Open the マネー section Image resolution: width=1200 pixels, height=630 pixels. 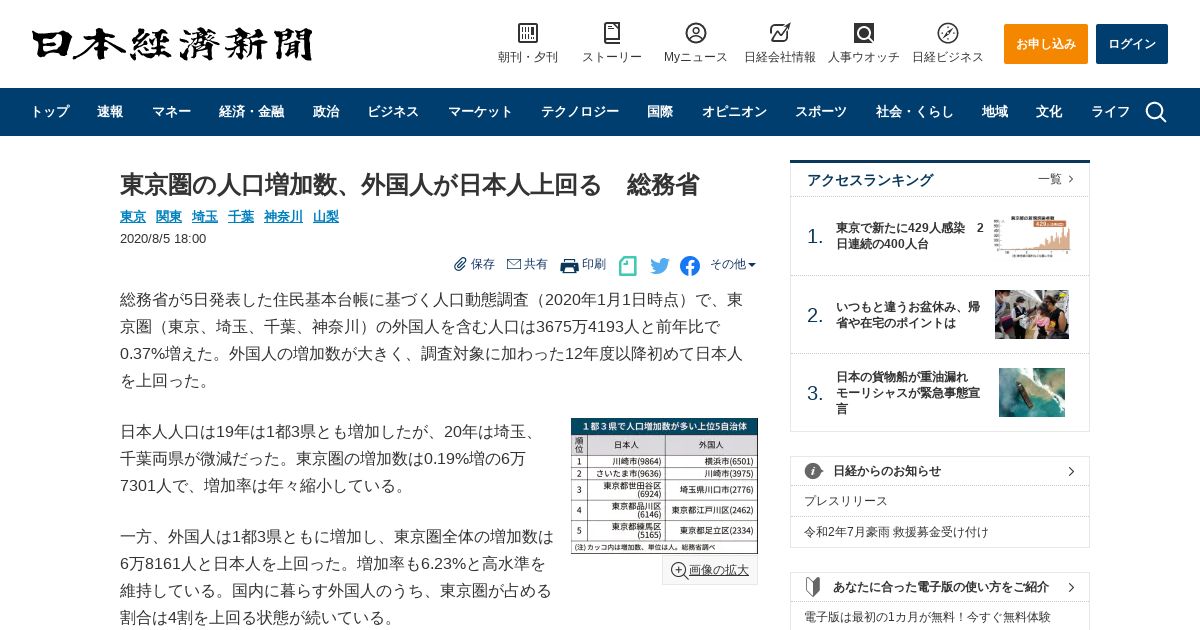pyautogui.click(x=171, y=112)
